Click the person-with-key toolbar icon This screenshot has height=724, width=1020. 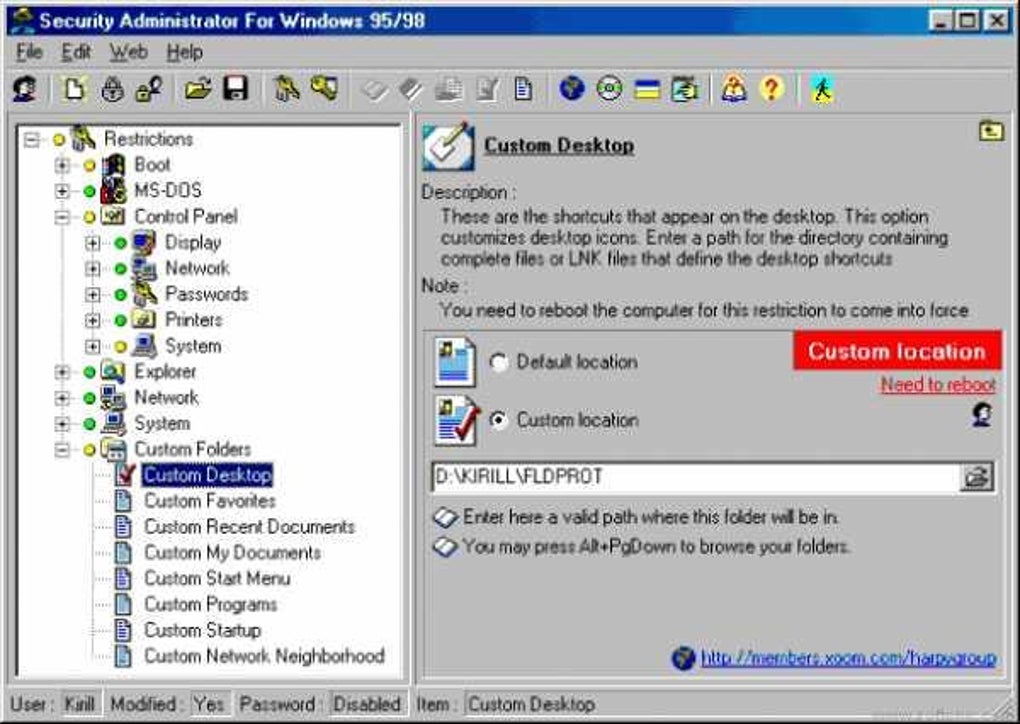(286, 89)
